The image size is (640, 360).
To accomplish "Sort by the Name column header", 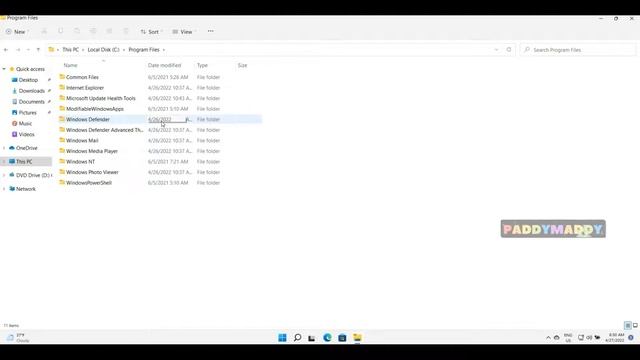I will (70, 65).
